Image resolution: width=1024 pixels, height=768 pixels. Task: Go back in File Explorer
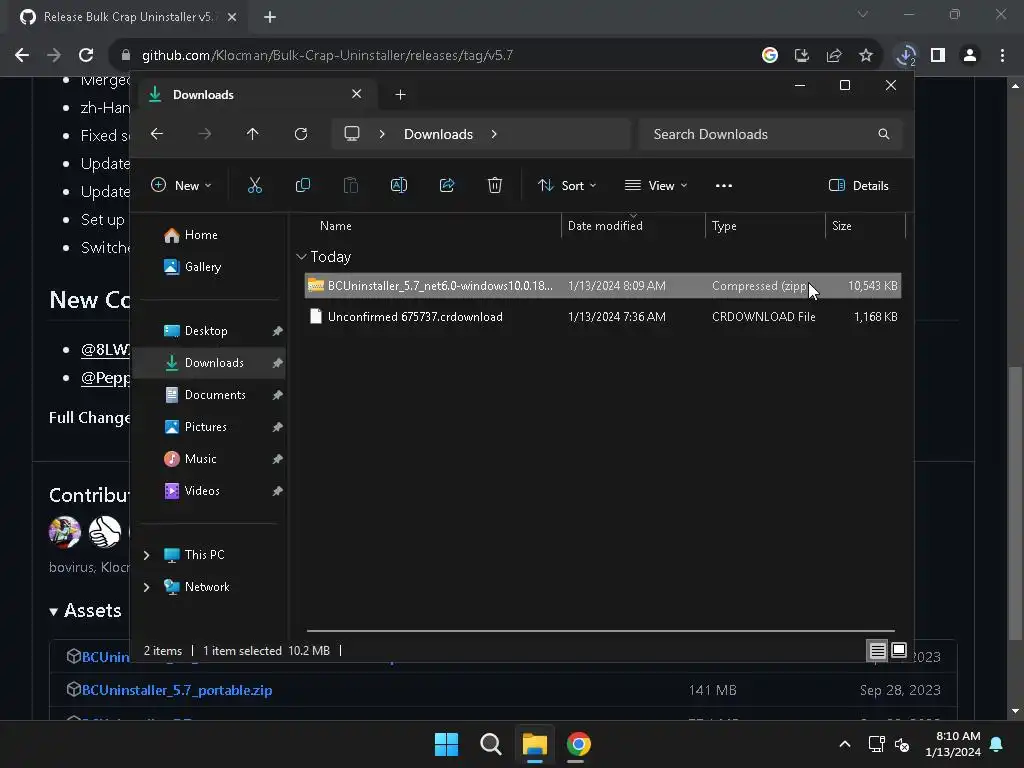(x=157, y=134)
